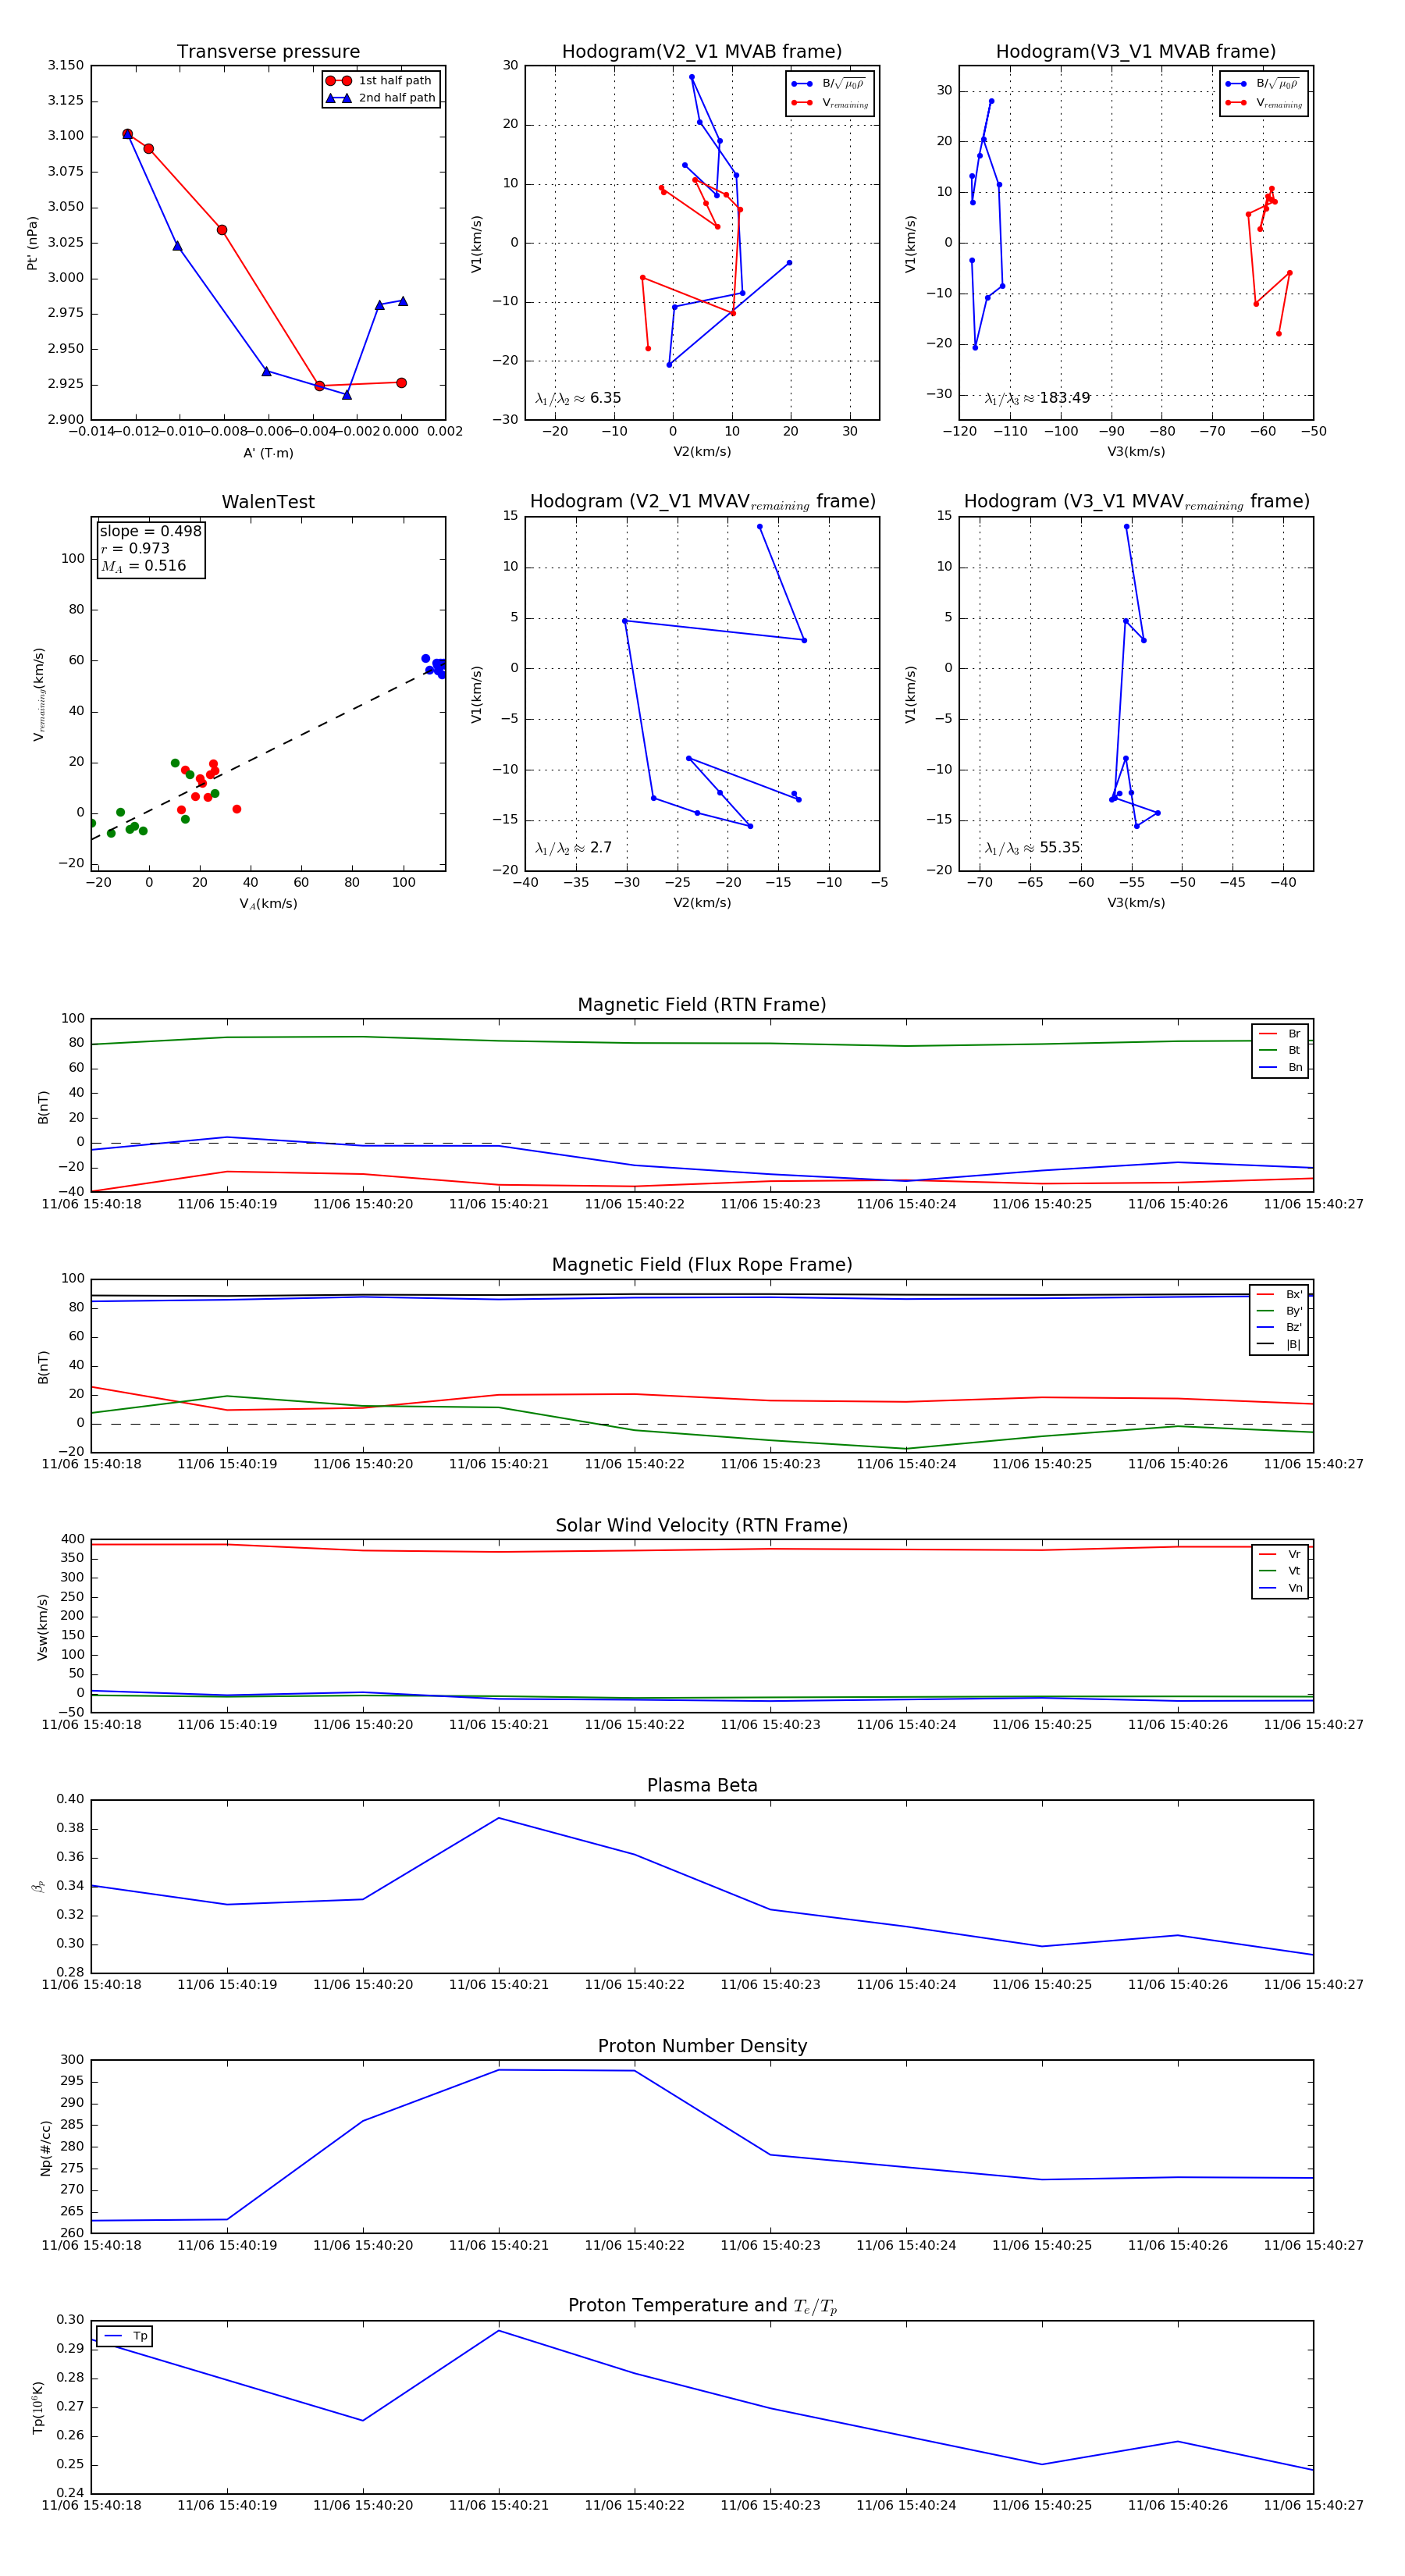Click the 'Magnetic Field (RTN Frame)' title
Viewport: 1405px width, 2576px height.
(x=702, y=1005)
